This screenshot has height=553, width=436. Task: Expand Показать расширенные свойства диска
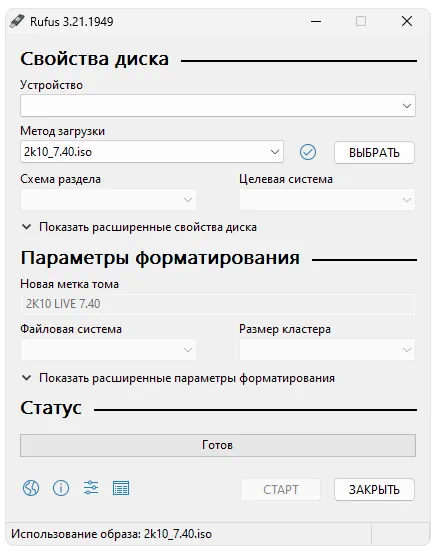coord(139,227)
